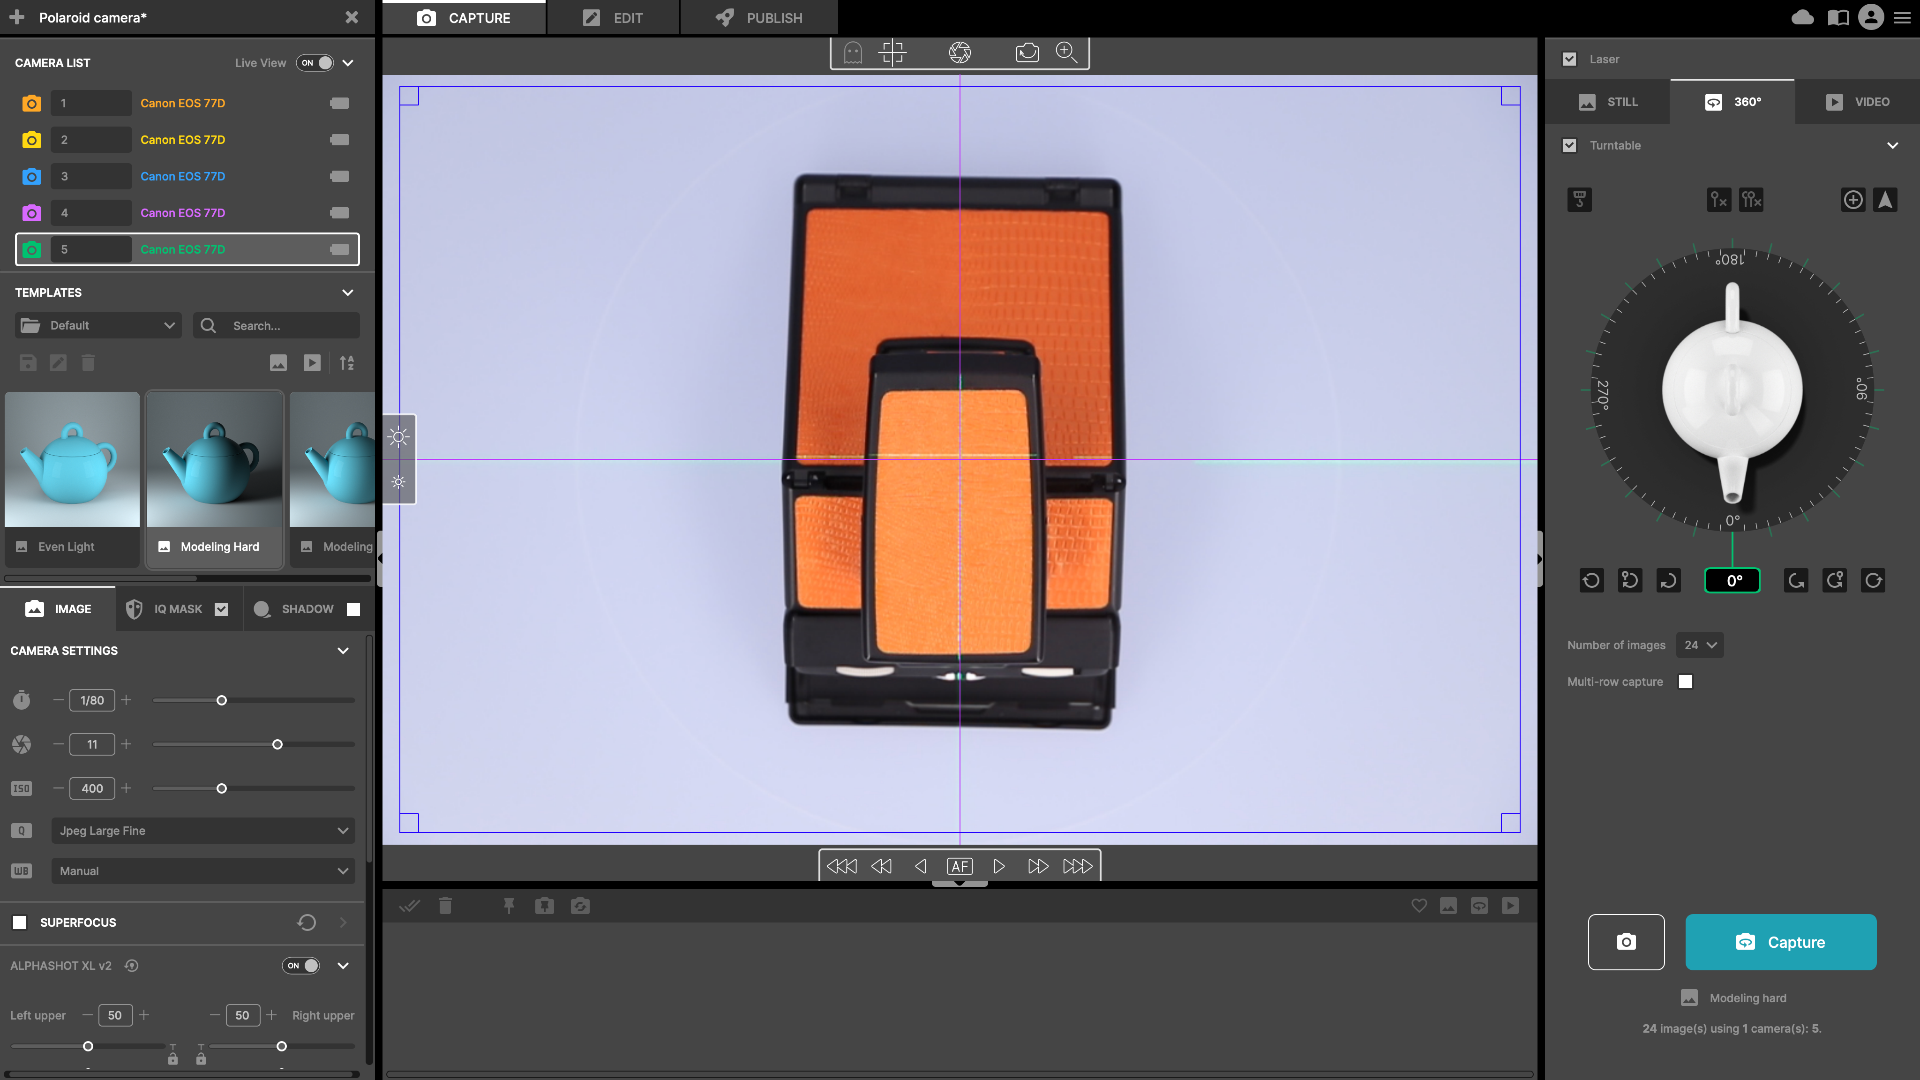Collapse the Camera Settings section
The width and height of the screenshot is (1920, 1080).
pos(343,651)
